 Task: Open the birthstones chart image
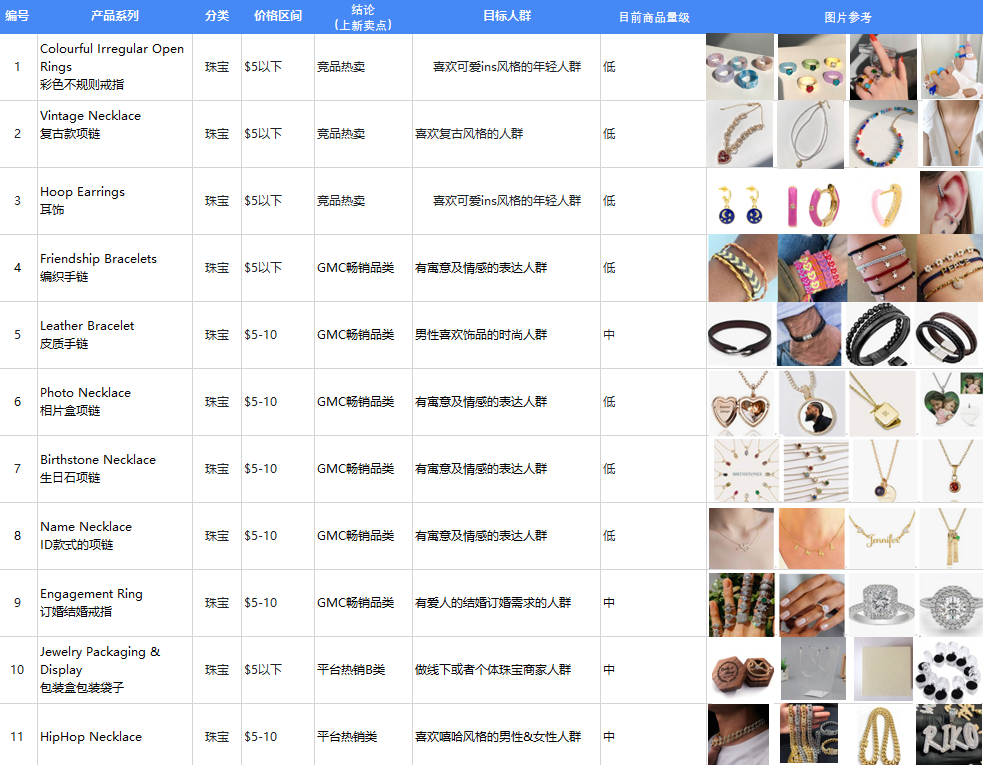(x=747, y=470)
